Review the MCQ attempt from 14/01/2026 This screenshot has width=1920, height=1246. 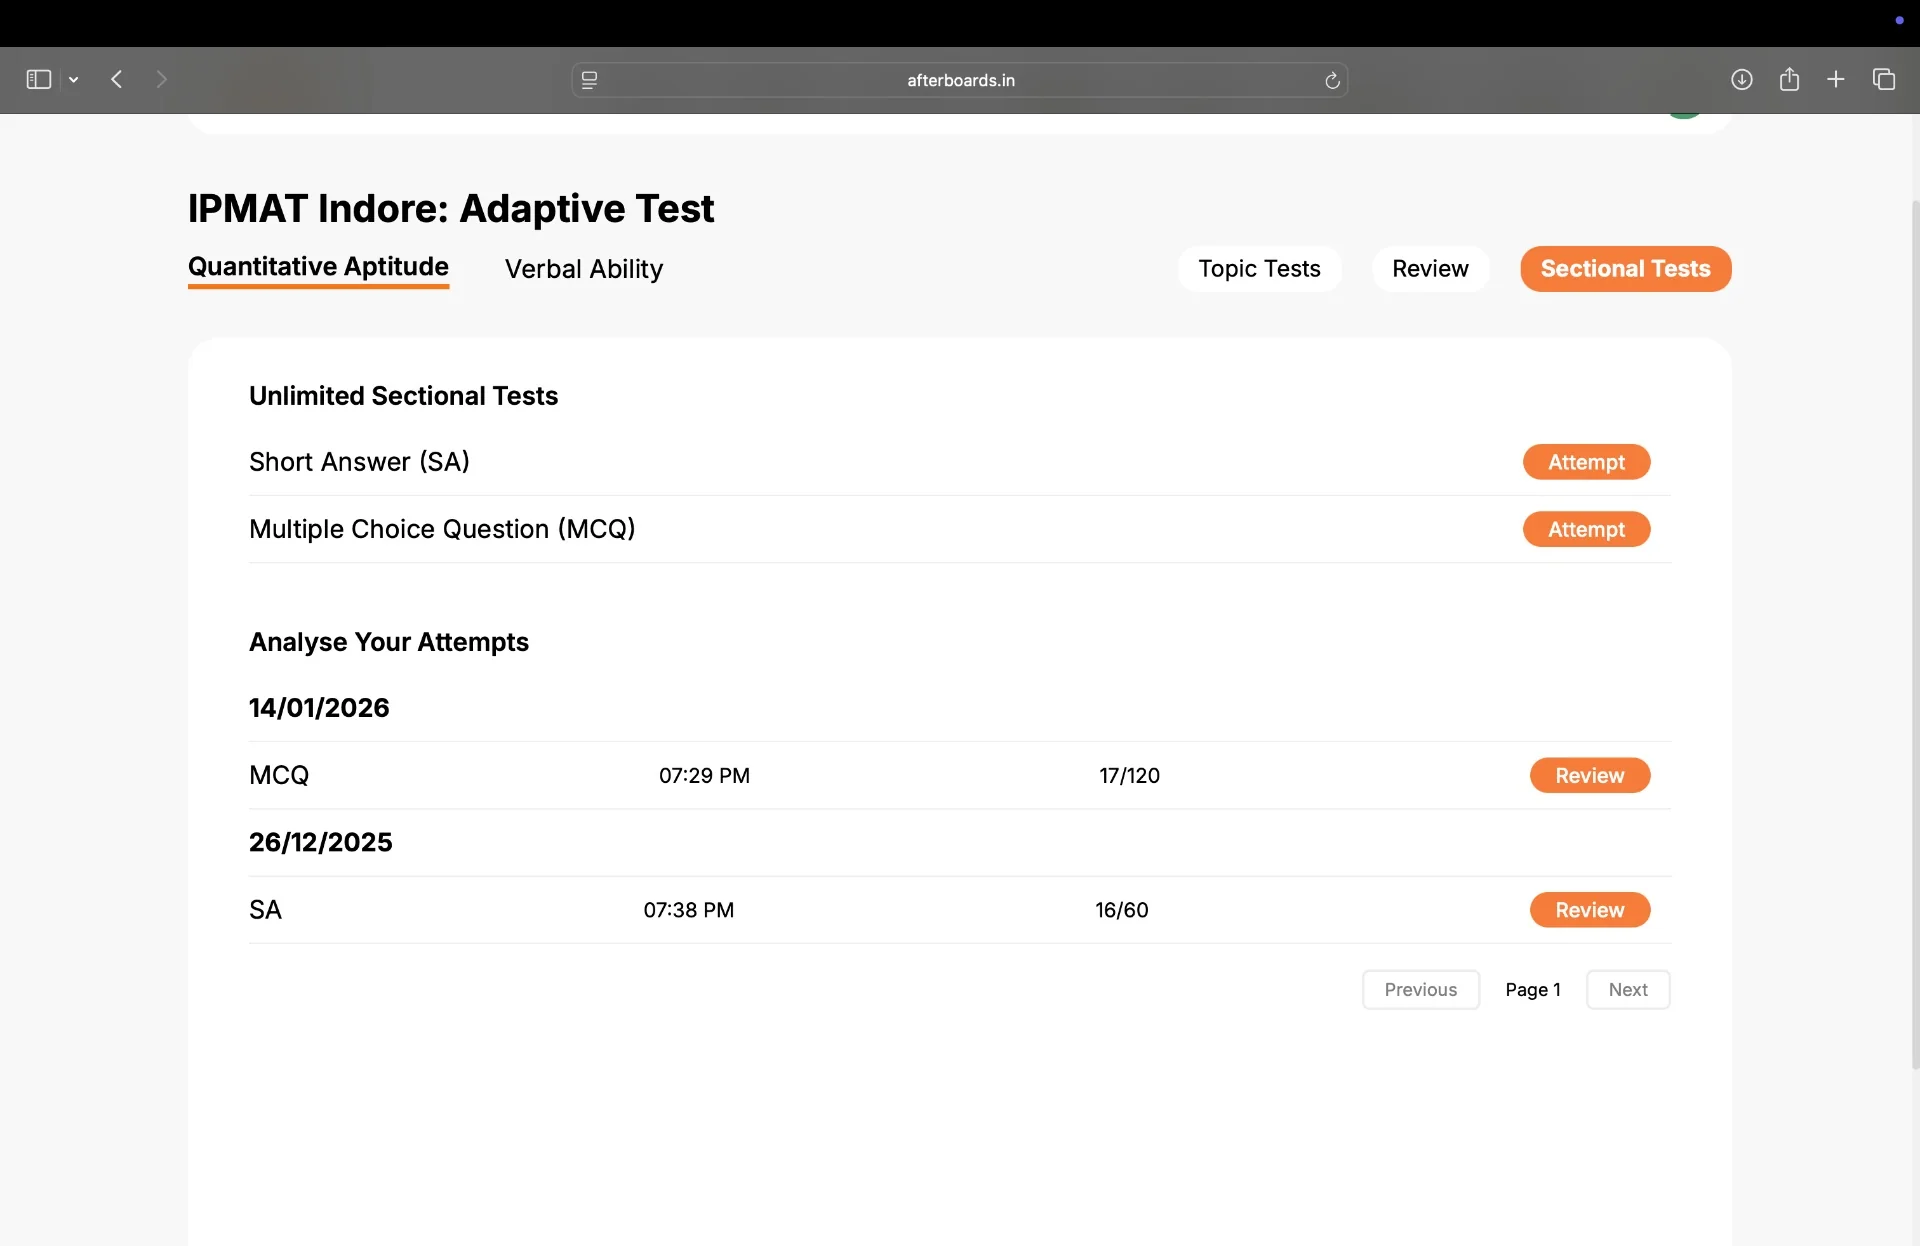click(x=1589, y=775)
